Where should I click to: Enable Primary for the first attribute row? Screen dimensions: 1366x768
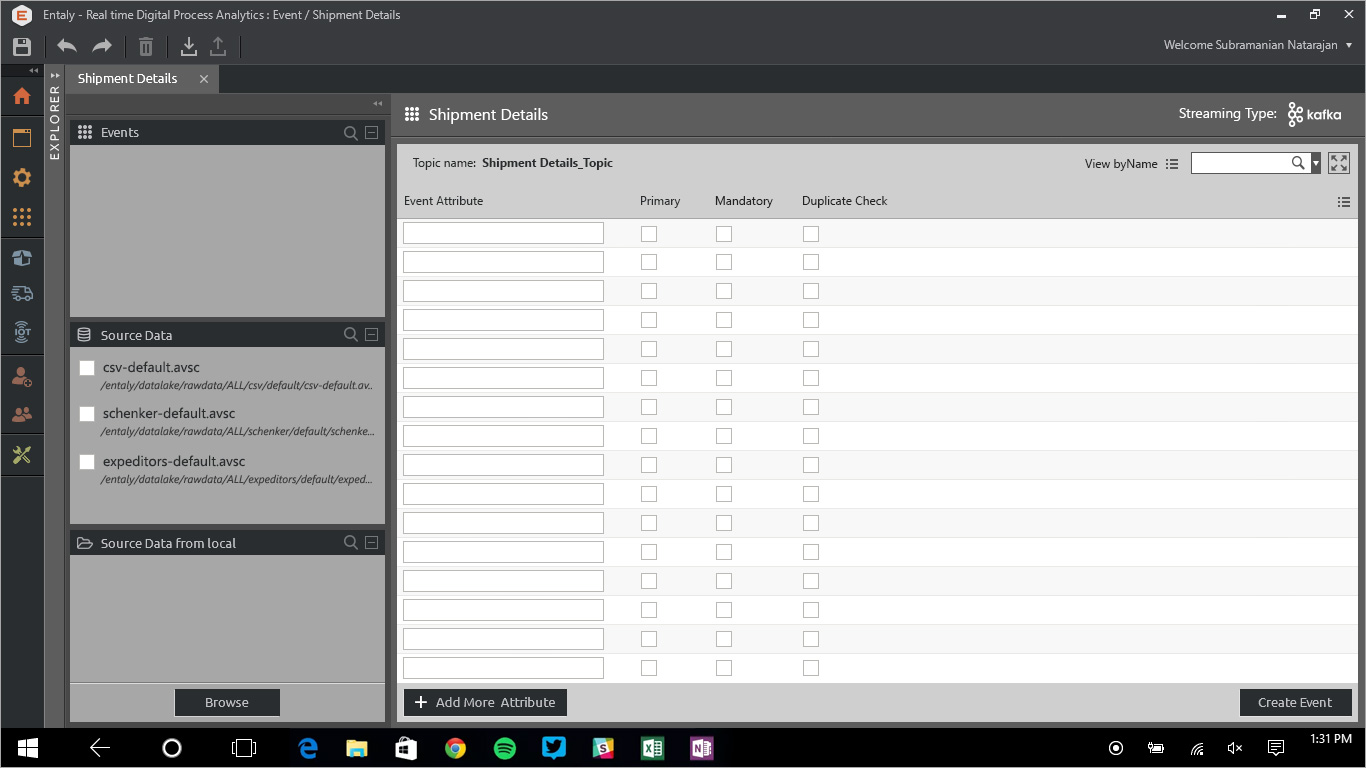pos(649,233)
